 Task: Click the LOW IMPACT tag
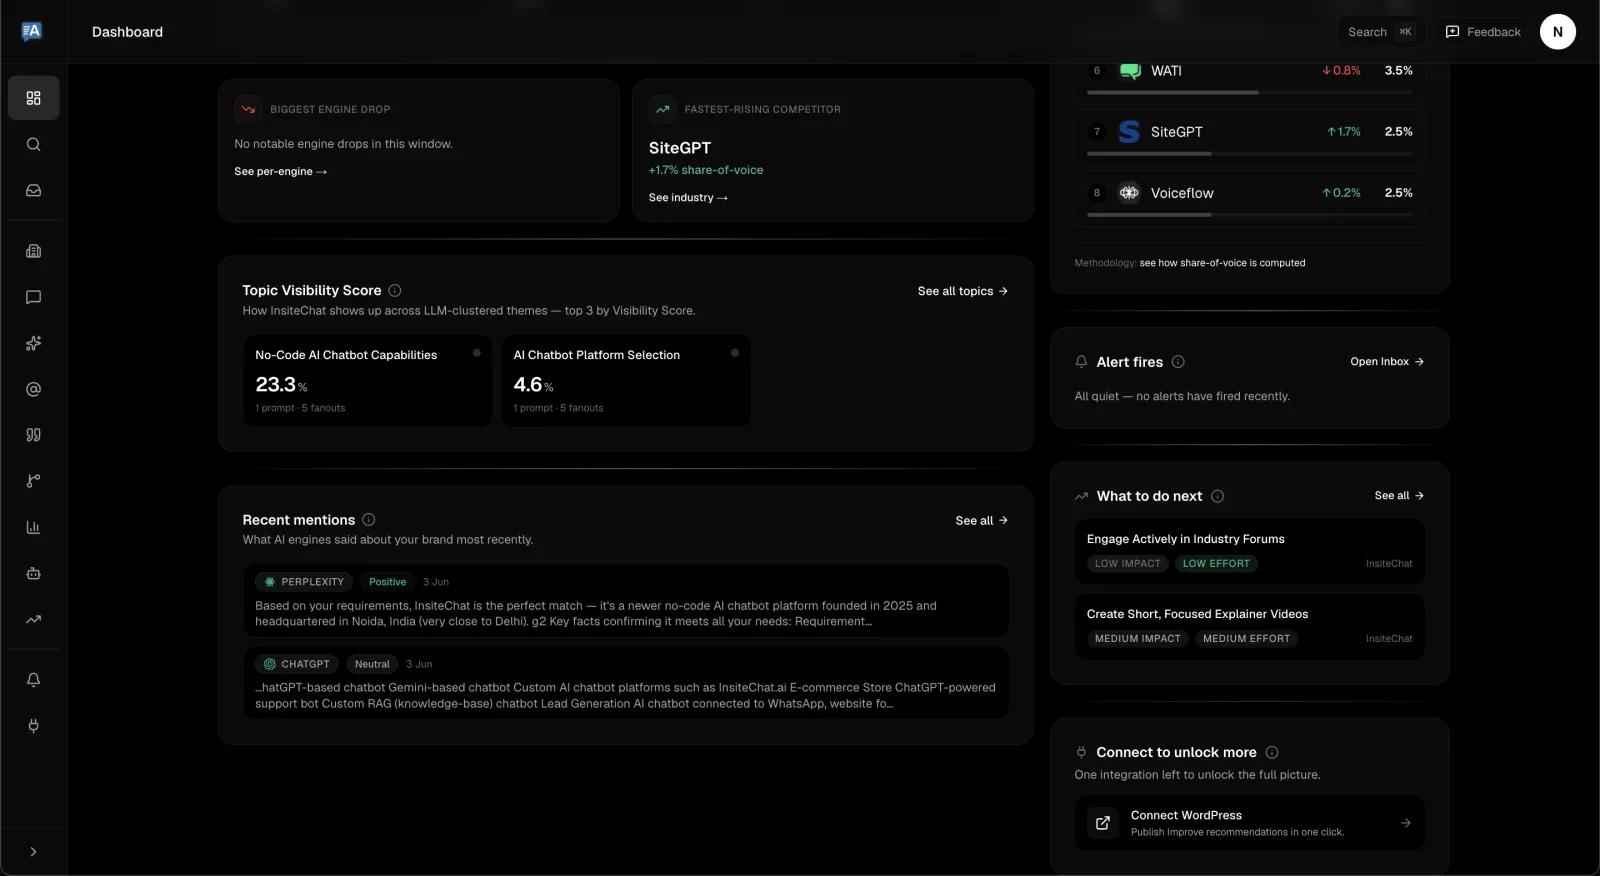pyautogui.click(x=1127, y=564)
